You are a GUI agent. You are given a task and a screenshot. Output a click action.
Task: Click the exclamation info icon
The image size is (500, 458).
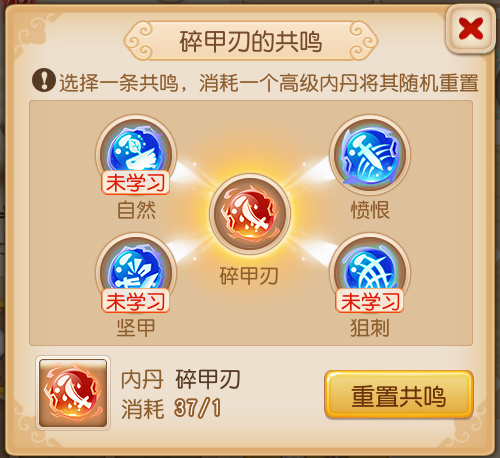(x=44, y=80)
